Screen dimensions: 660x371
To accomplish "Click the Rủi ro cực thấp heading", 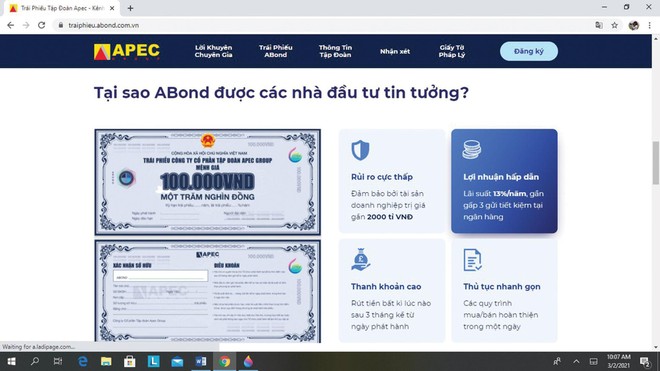I will 382,177.
